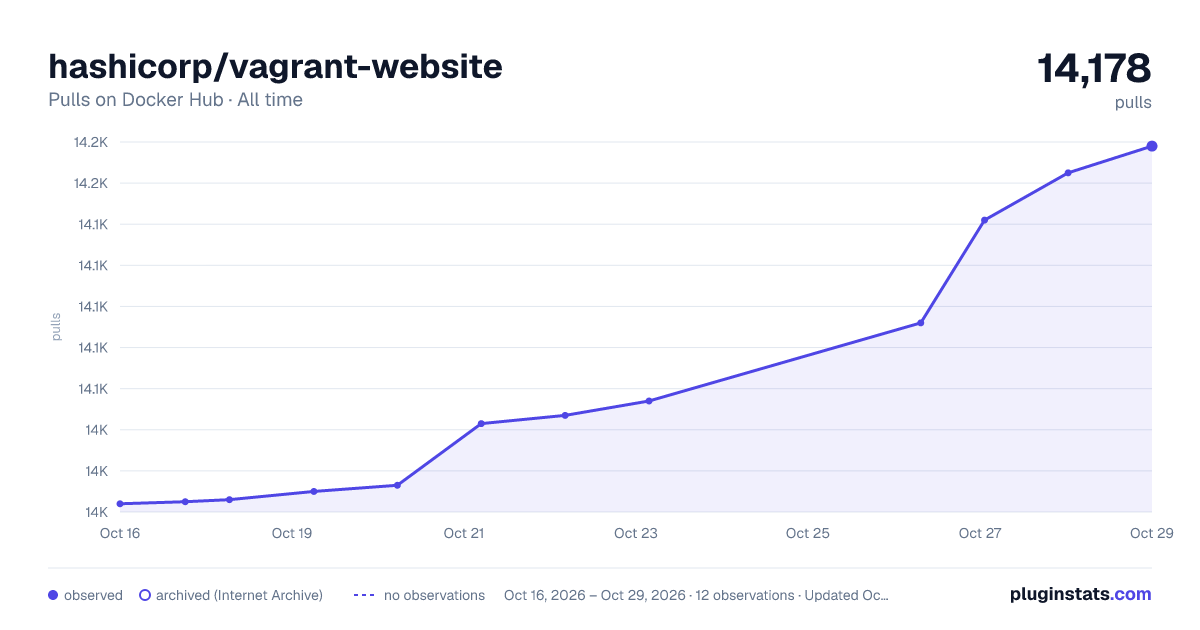Screen dimensions: 1200x630
Task: Select the Oct 16 first data point
Action: 120,504
